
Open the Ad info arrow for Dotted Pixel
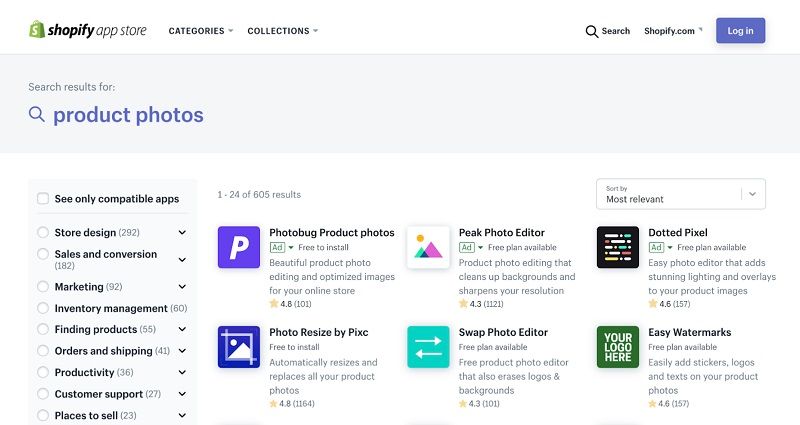click(x=670, y=247)
